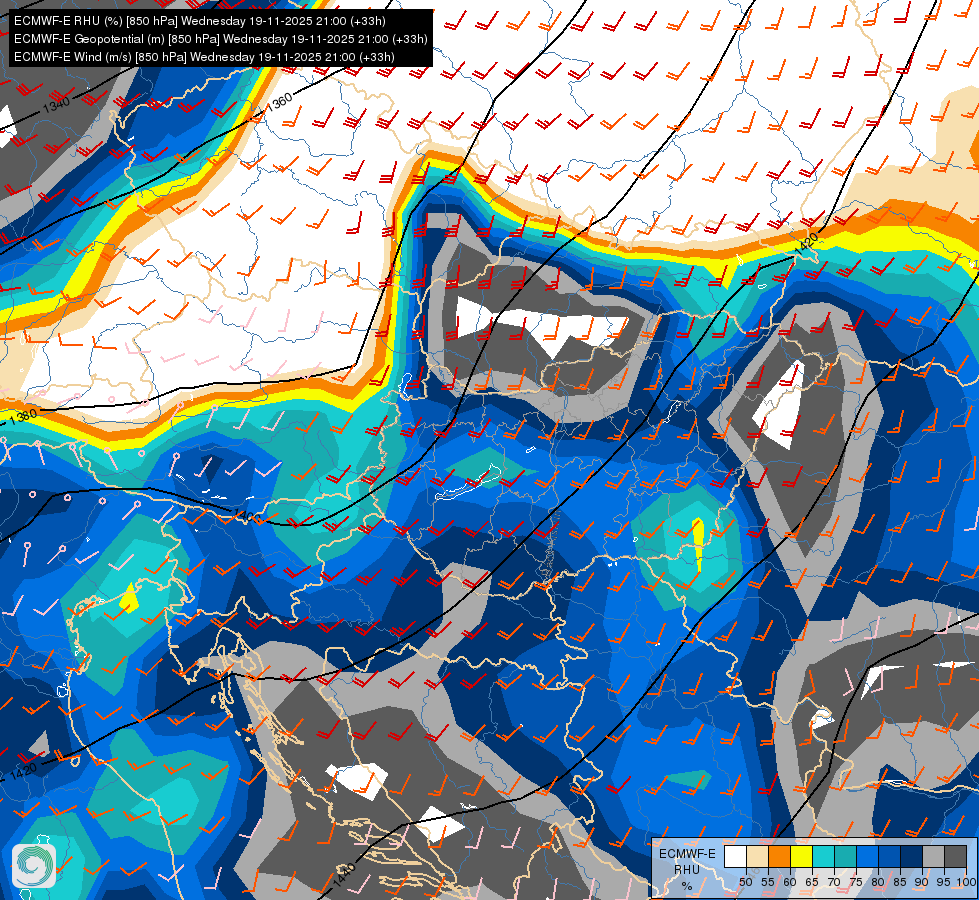Screen dimensions: 979x900
Task: Select the ECMWF-E RHU (%) header line
Action: coord(200,21)
